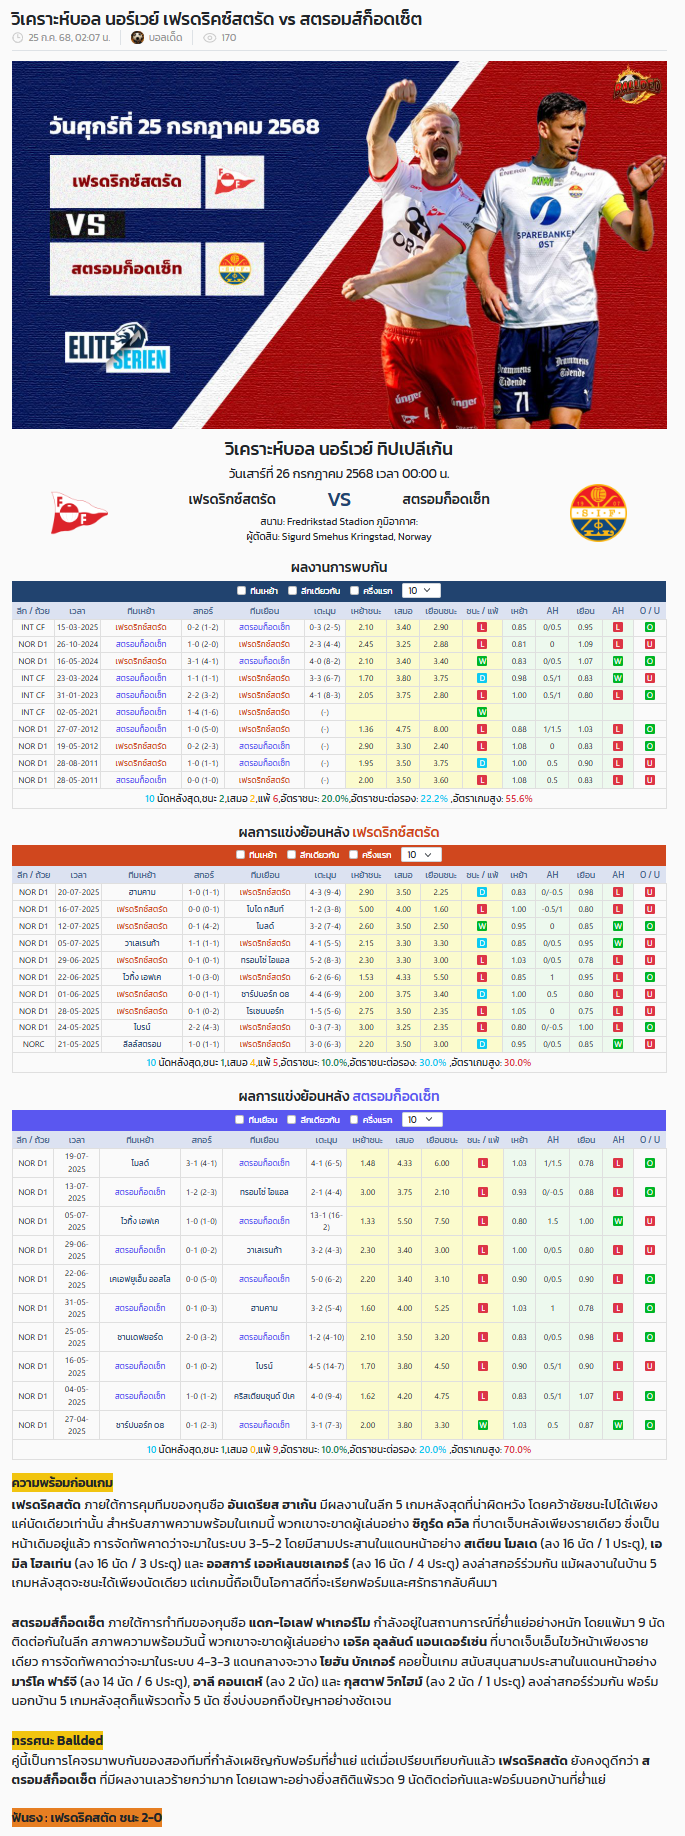Screen dimensions: 685x1836
Task: Click the Strømsgodset round logo inside the banner
Action: coord(235,268)
